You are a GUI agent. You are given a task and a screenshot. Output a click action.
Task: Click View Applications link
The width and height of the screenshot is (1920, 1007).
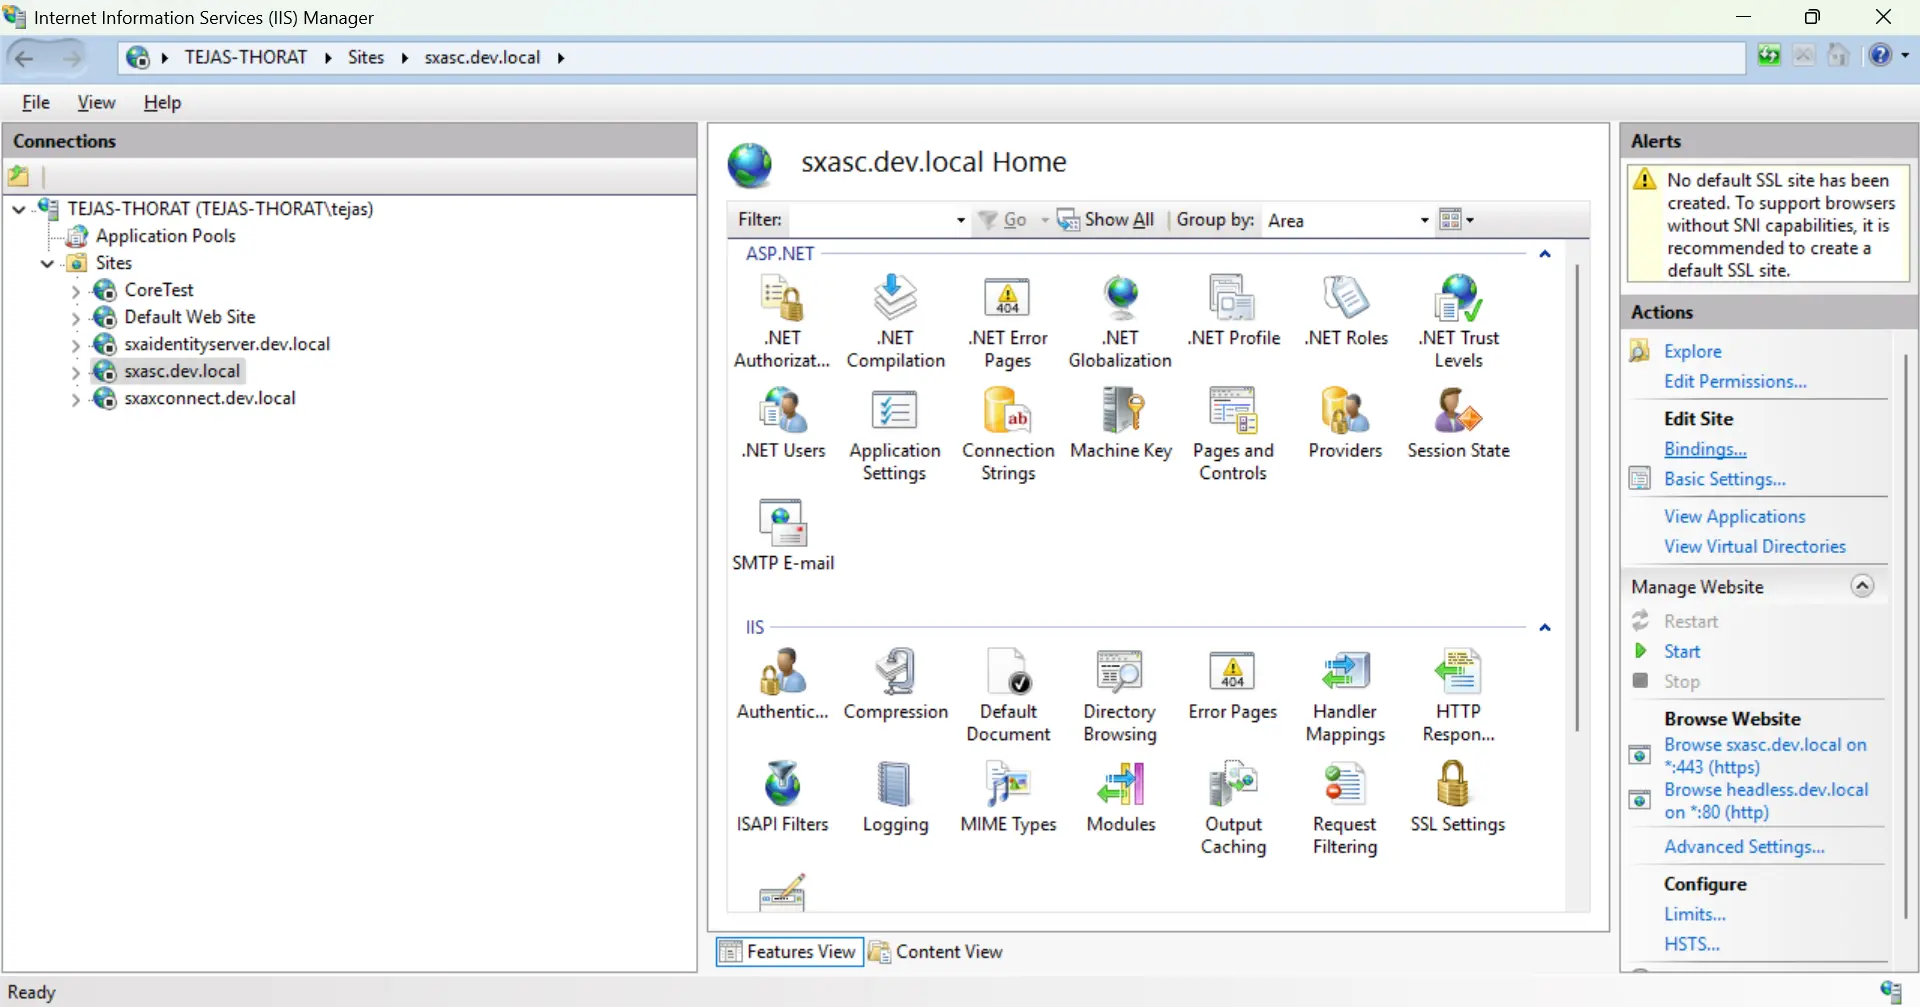(1734, 517)
